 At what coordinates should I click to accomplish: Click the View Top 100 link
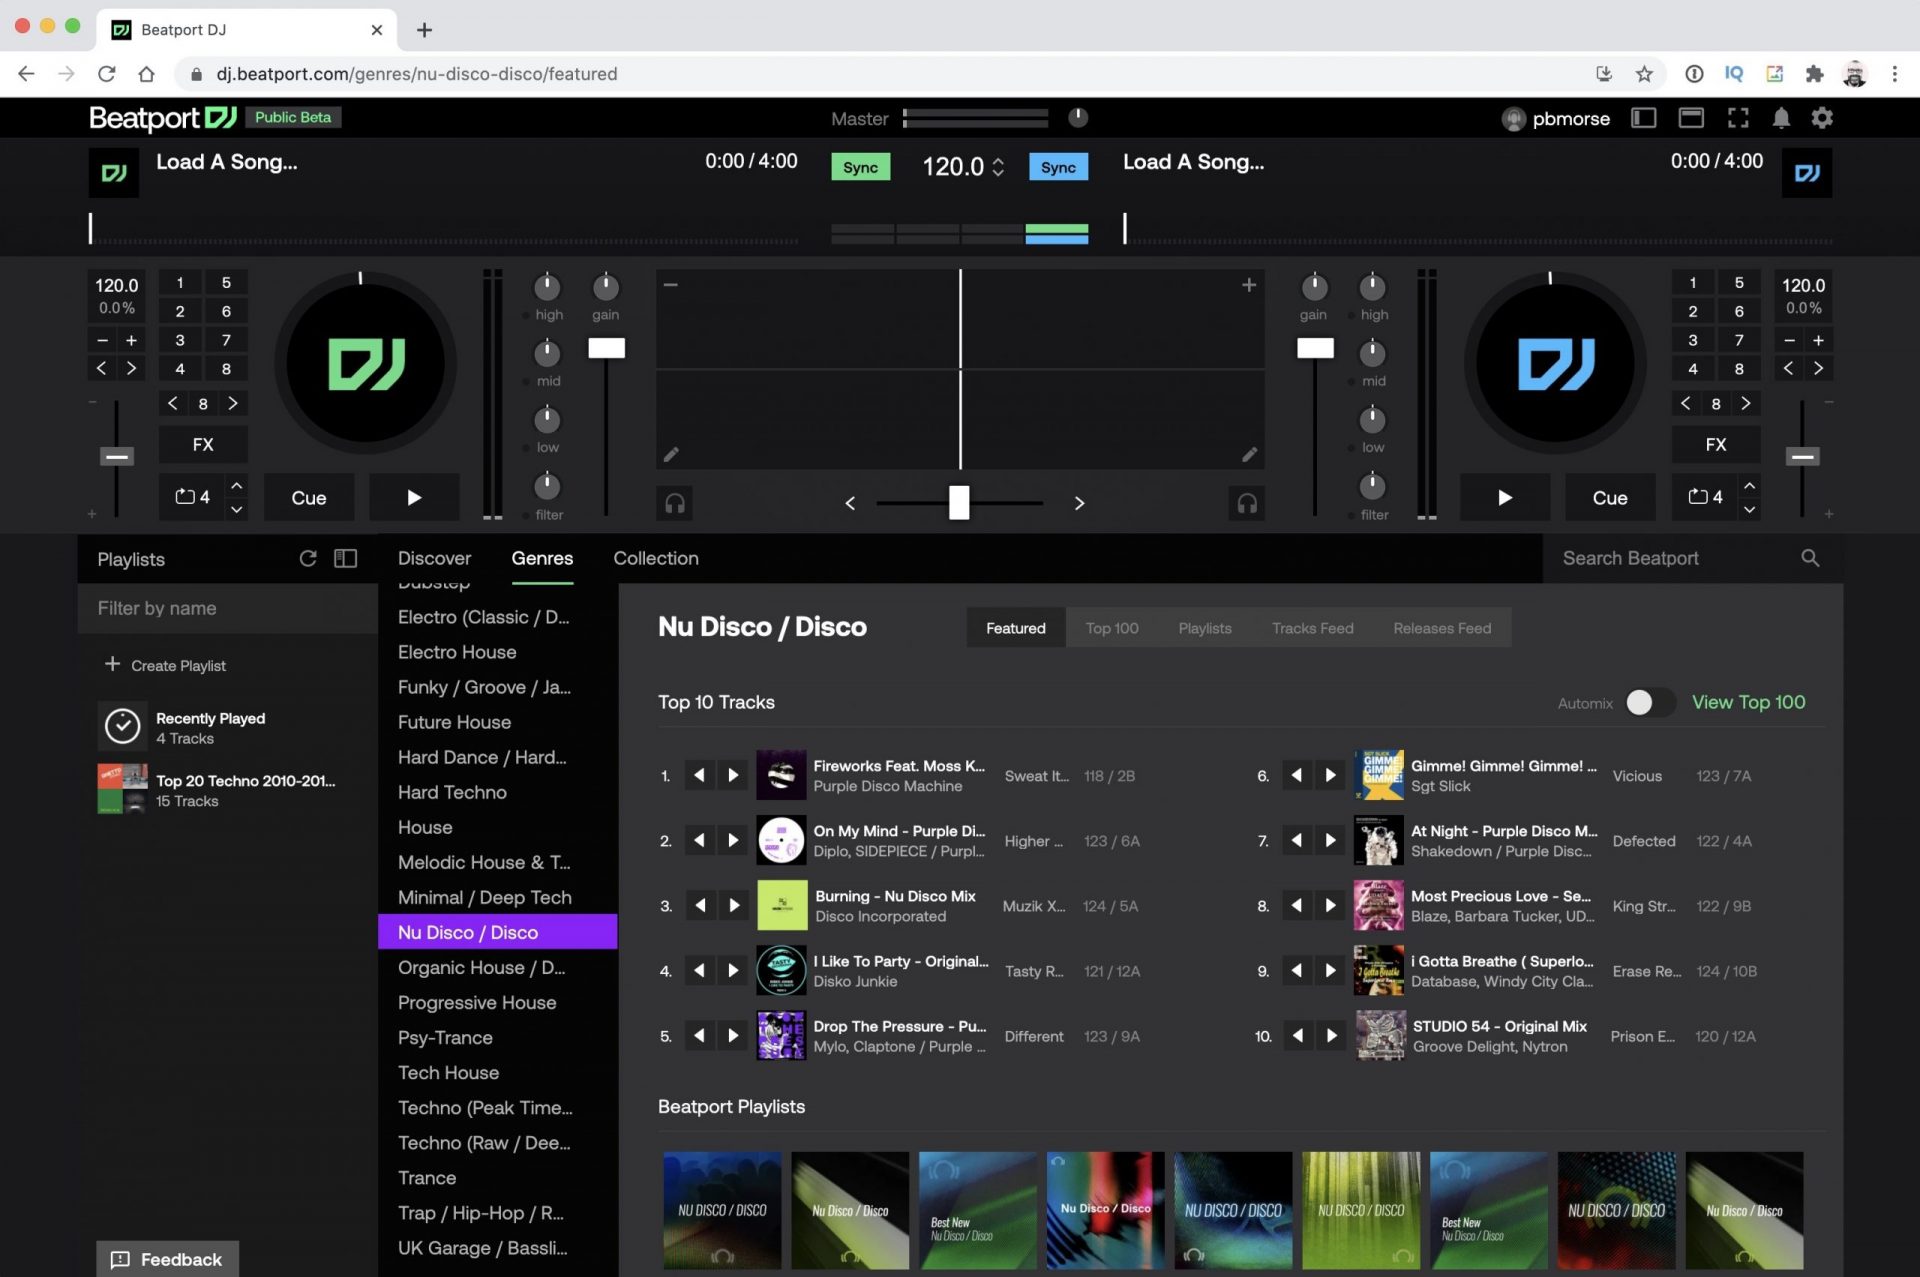(x=1748, y=702)
